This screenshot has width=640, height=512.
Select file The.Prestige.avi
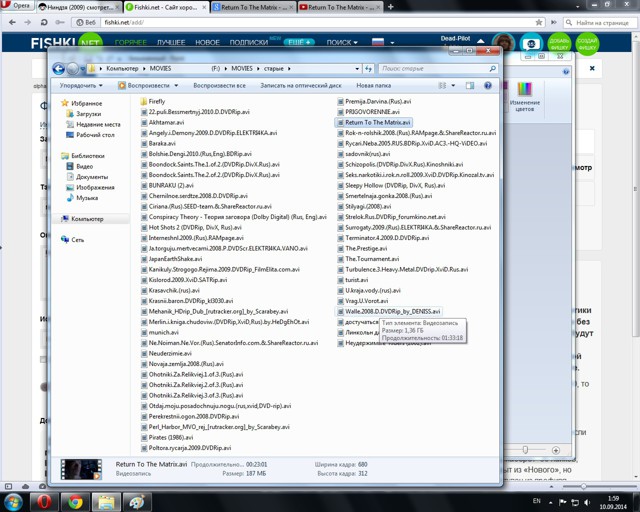click(x=362, y=248)
